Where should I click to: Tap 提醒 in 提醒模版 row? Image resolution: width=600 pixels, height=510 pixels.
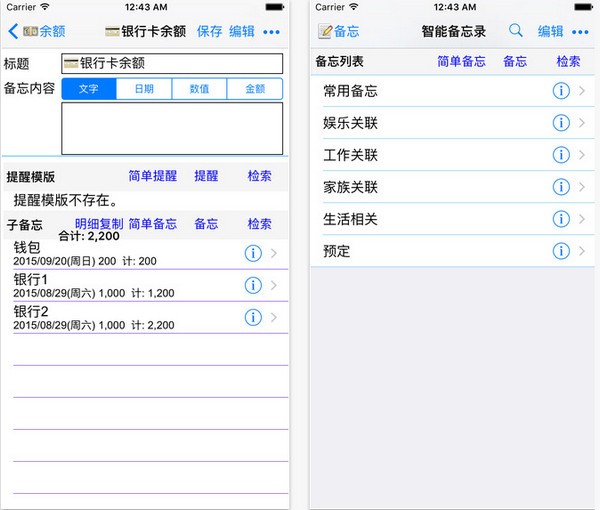(x=206, y=176)
